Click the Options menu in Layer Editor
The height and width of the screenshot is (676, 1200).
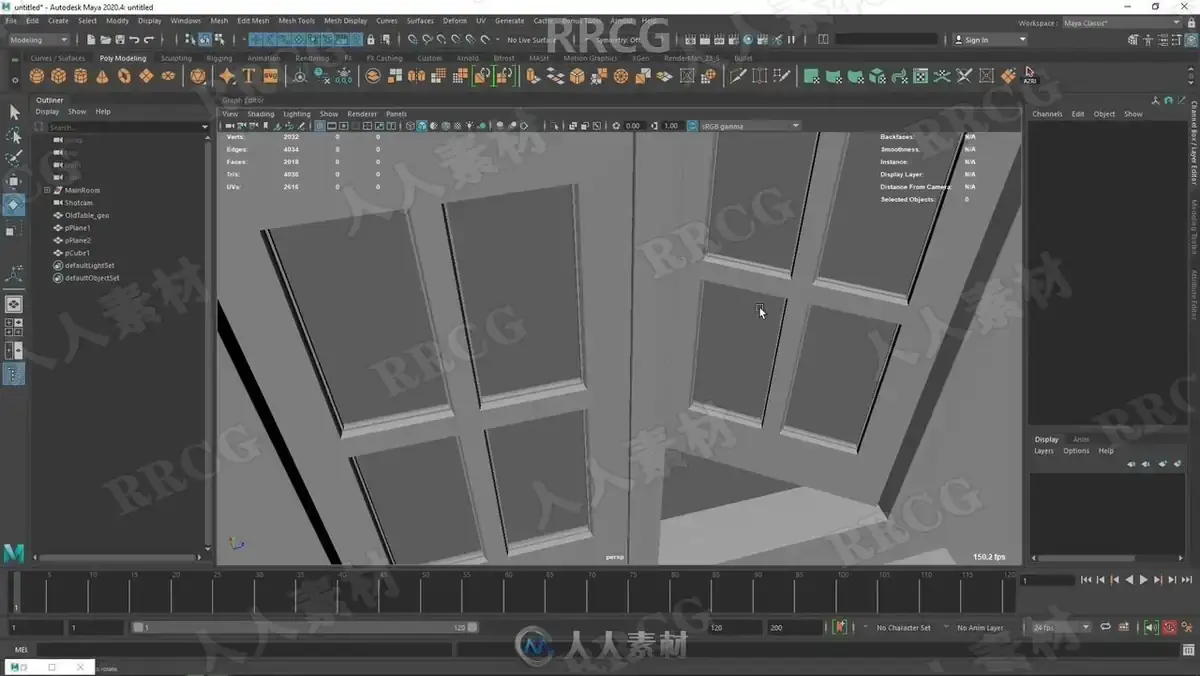click(1076, 451)
